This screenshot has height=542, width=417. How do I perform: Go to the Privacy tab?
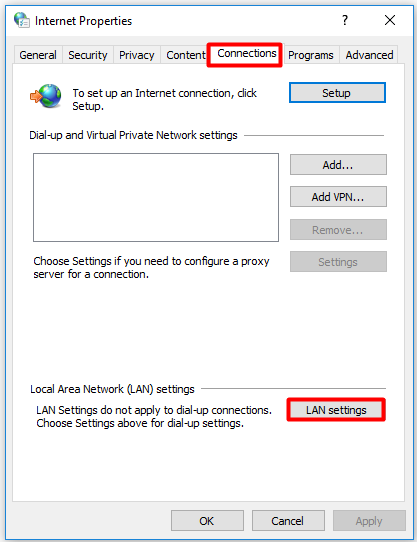pos(137,55)
